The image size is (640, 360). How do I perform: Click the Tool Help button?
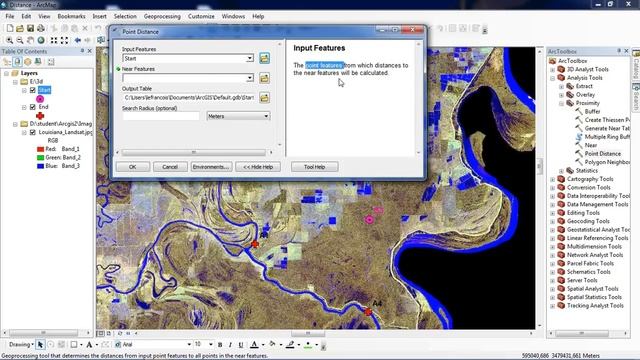314,167
